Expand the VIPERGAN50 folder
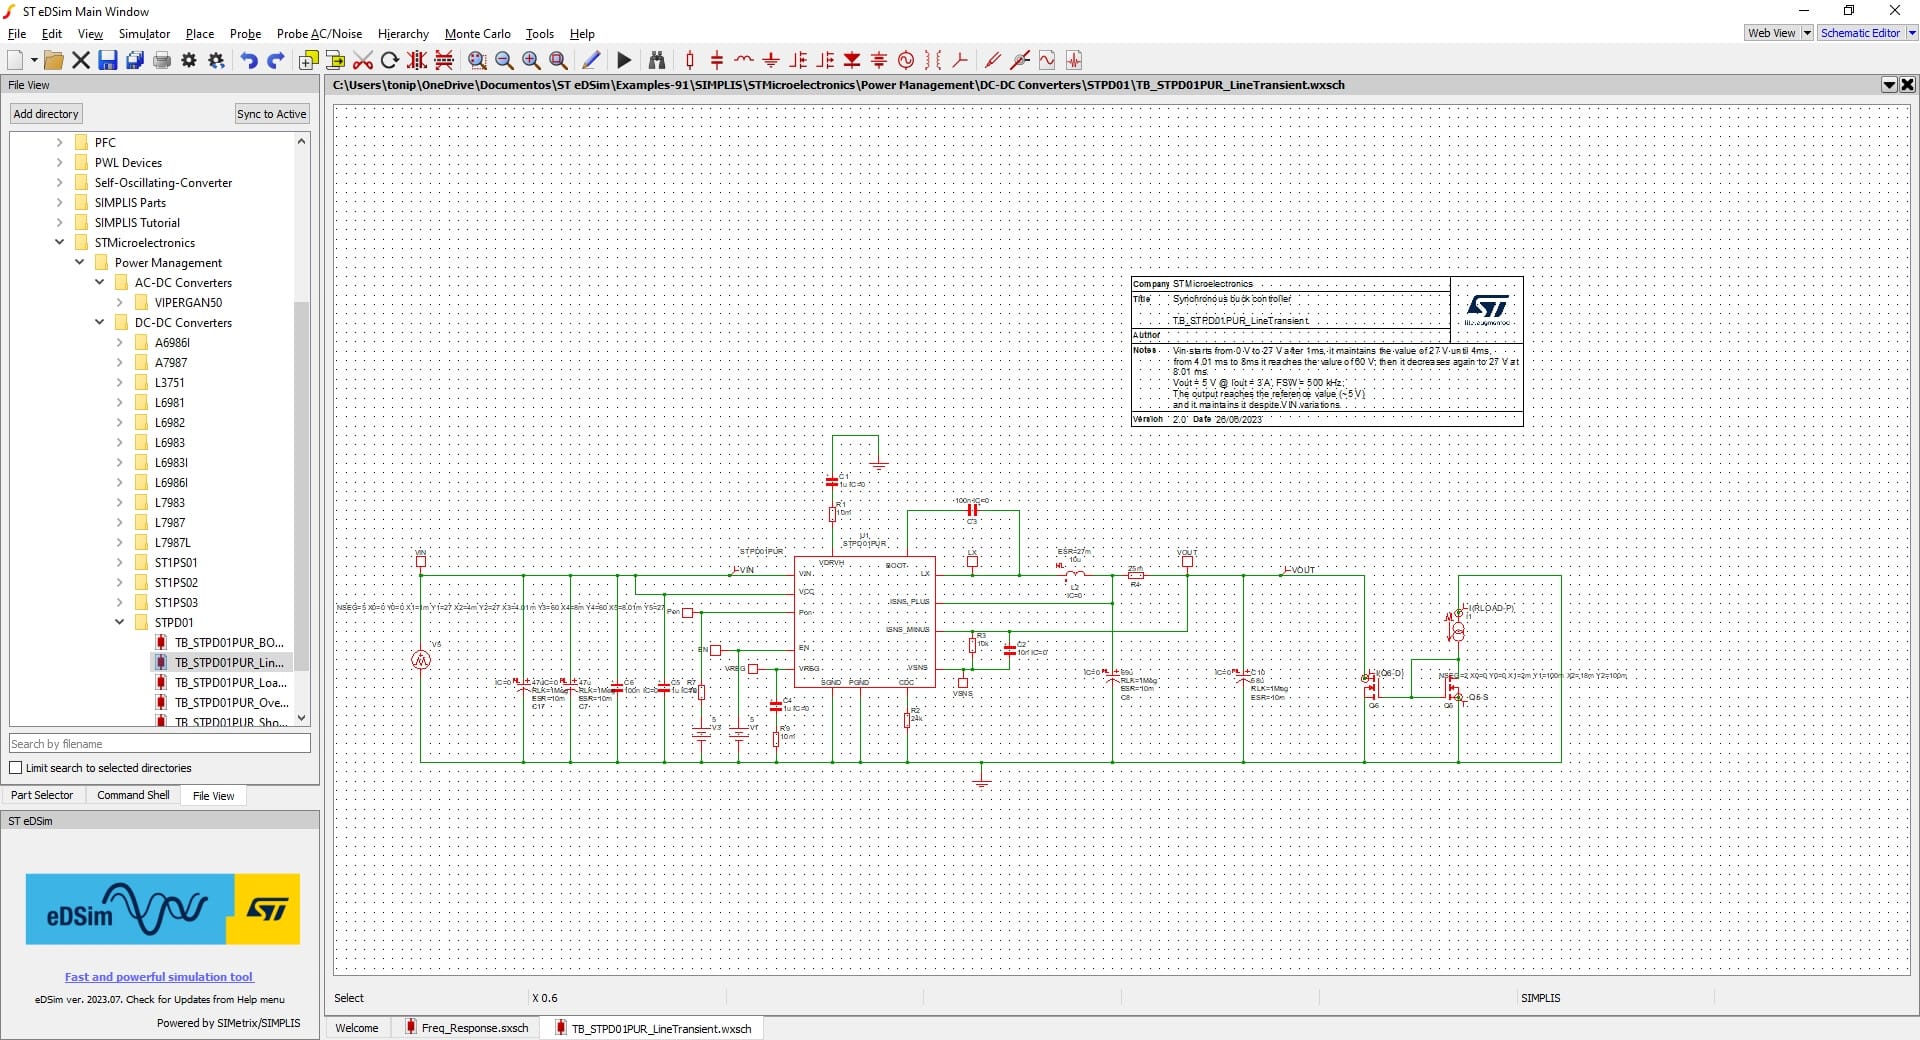The image size is (1920, 1040). point(120,302)
